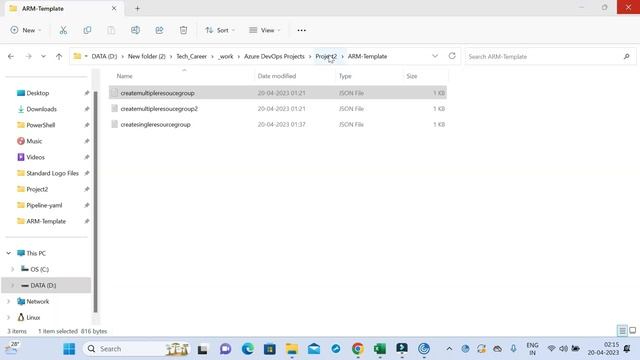Navigate to Tech_Career in breadcrumb
640x360 pixels.
[x=191, y=56]
